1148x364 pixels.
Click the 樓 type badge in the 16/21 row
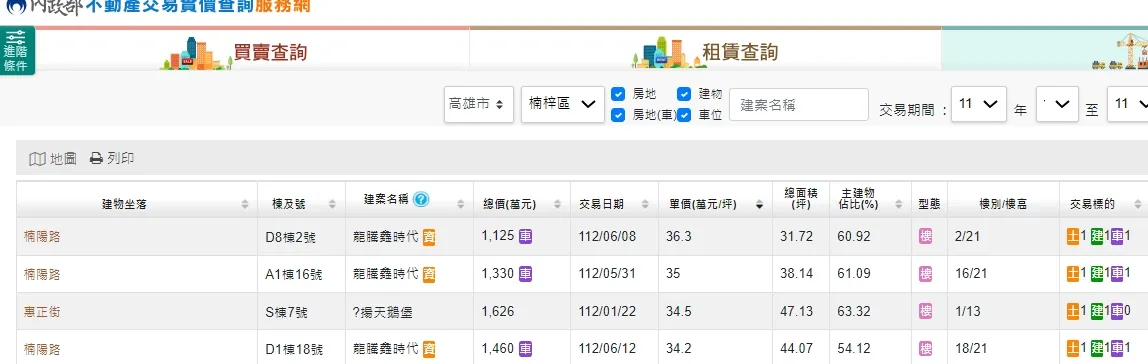(x=925, y=274)
